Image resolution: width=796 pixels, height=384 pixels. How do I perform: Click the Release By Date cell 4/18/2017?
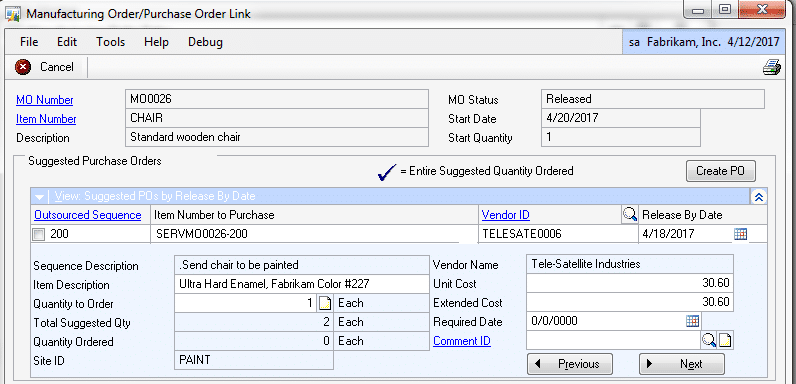tap(686, 234)
